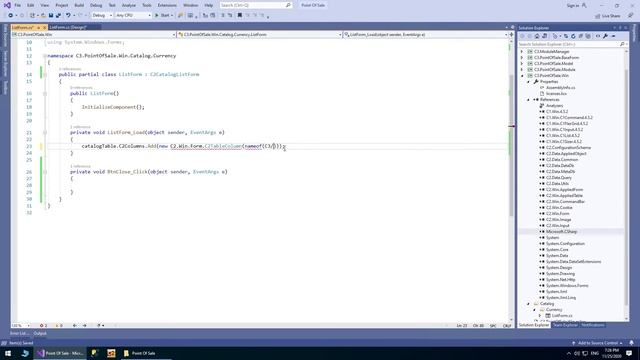Screen dimensions: 640x360
Task: Close the active ListForm.cs tab
Action: tap(44, 27)
